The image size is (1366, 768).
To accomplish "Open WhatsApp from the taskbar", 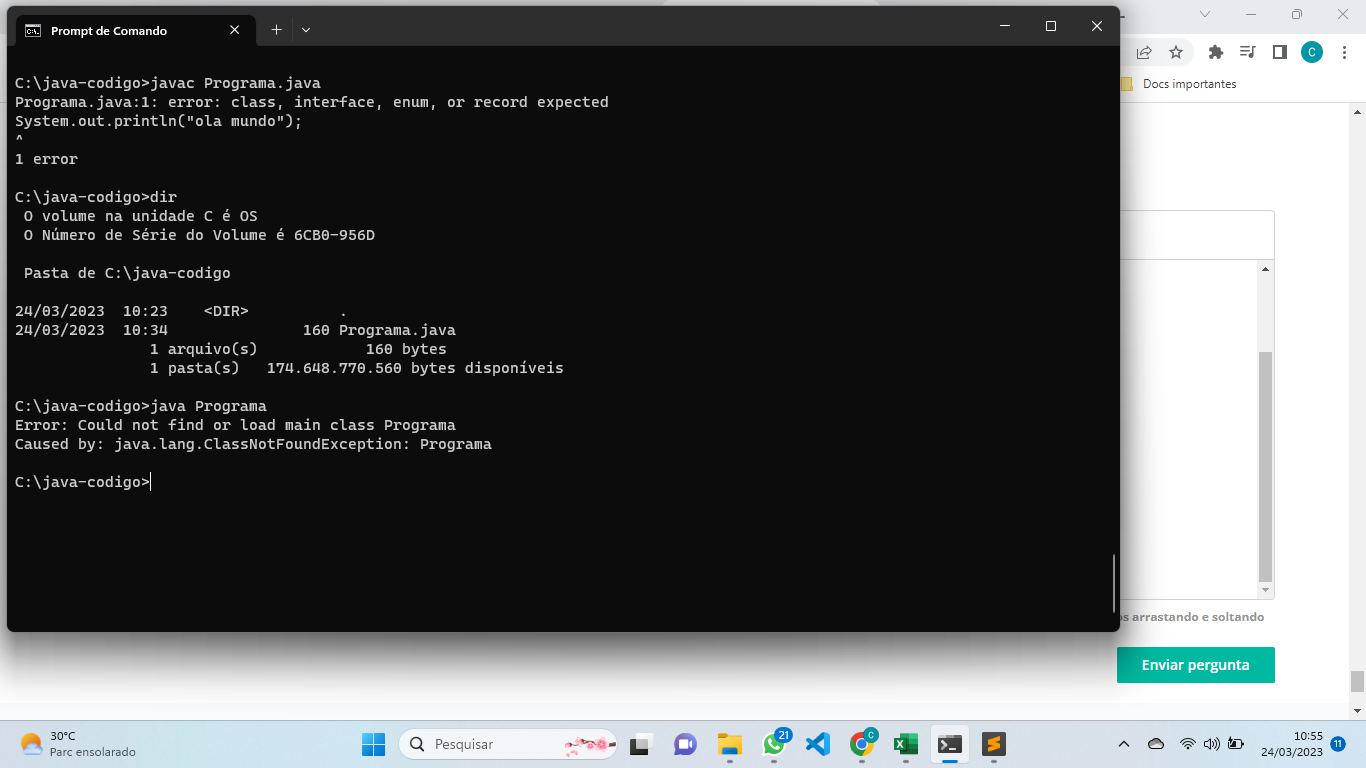I will coord(774,744).
